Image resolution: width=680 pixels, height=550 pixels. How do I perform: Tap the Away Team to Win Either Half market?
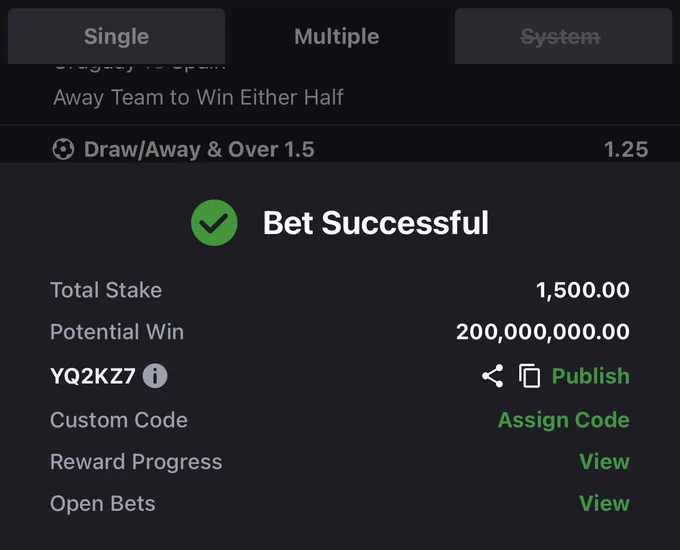(199, 98)
